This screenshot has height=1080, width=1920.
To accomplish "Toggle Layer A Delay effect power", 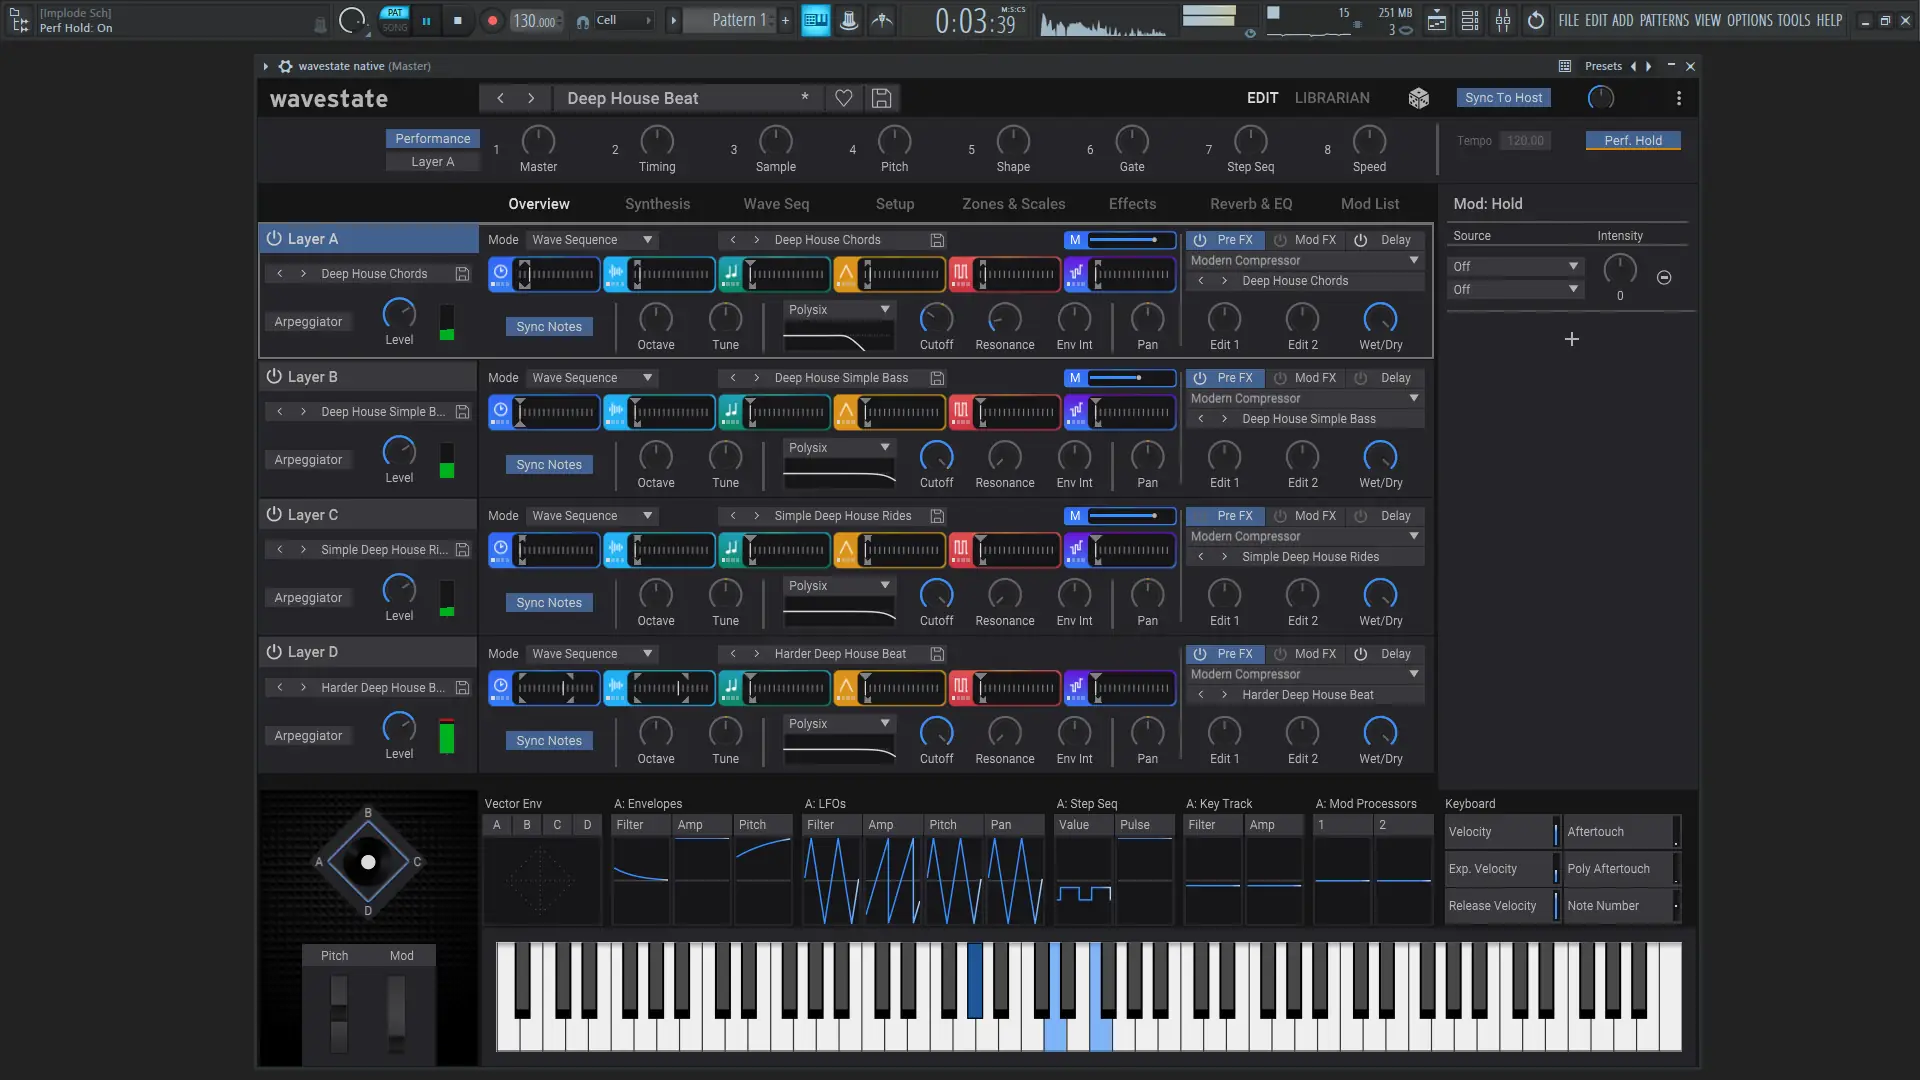I will click(x=1360, y=240).
